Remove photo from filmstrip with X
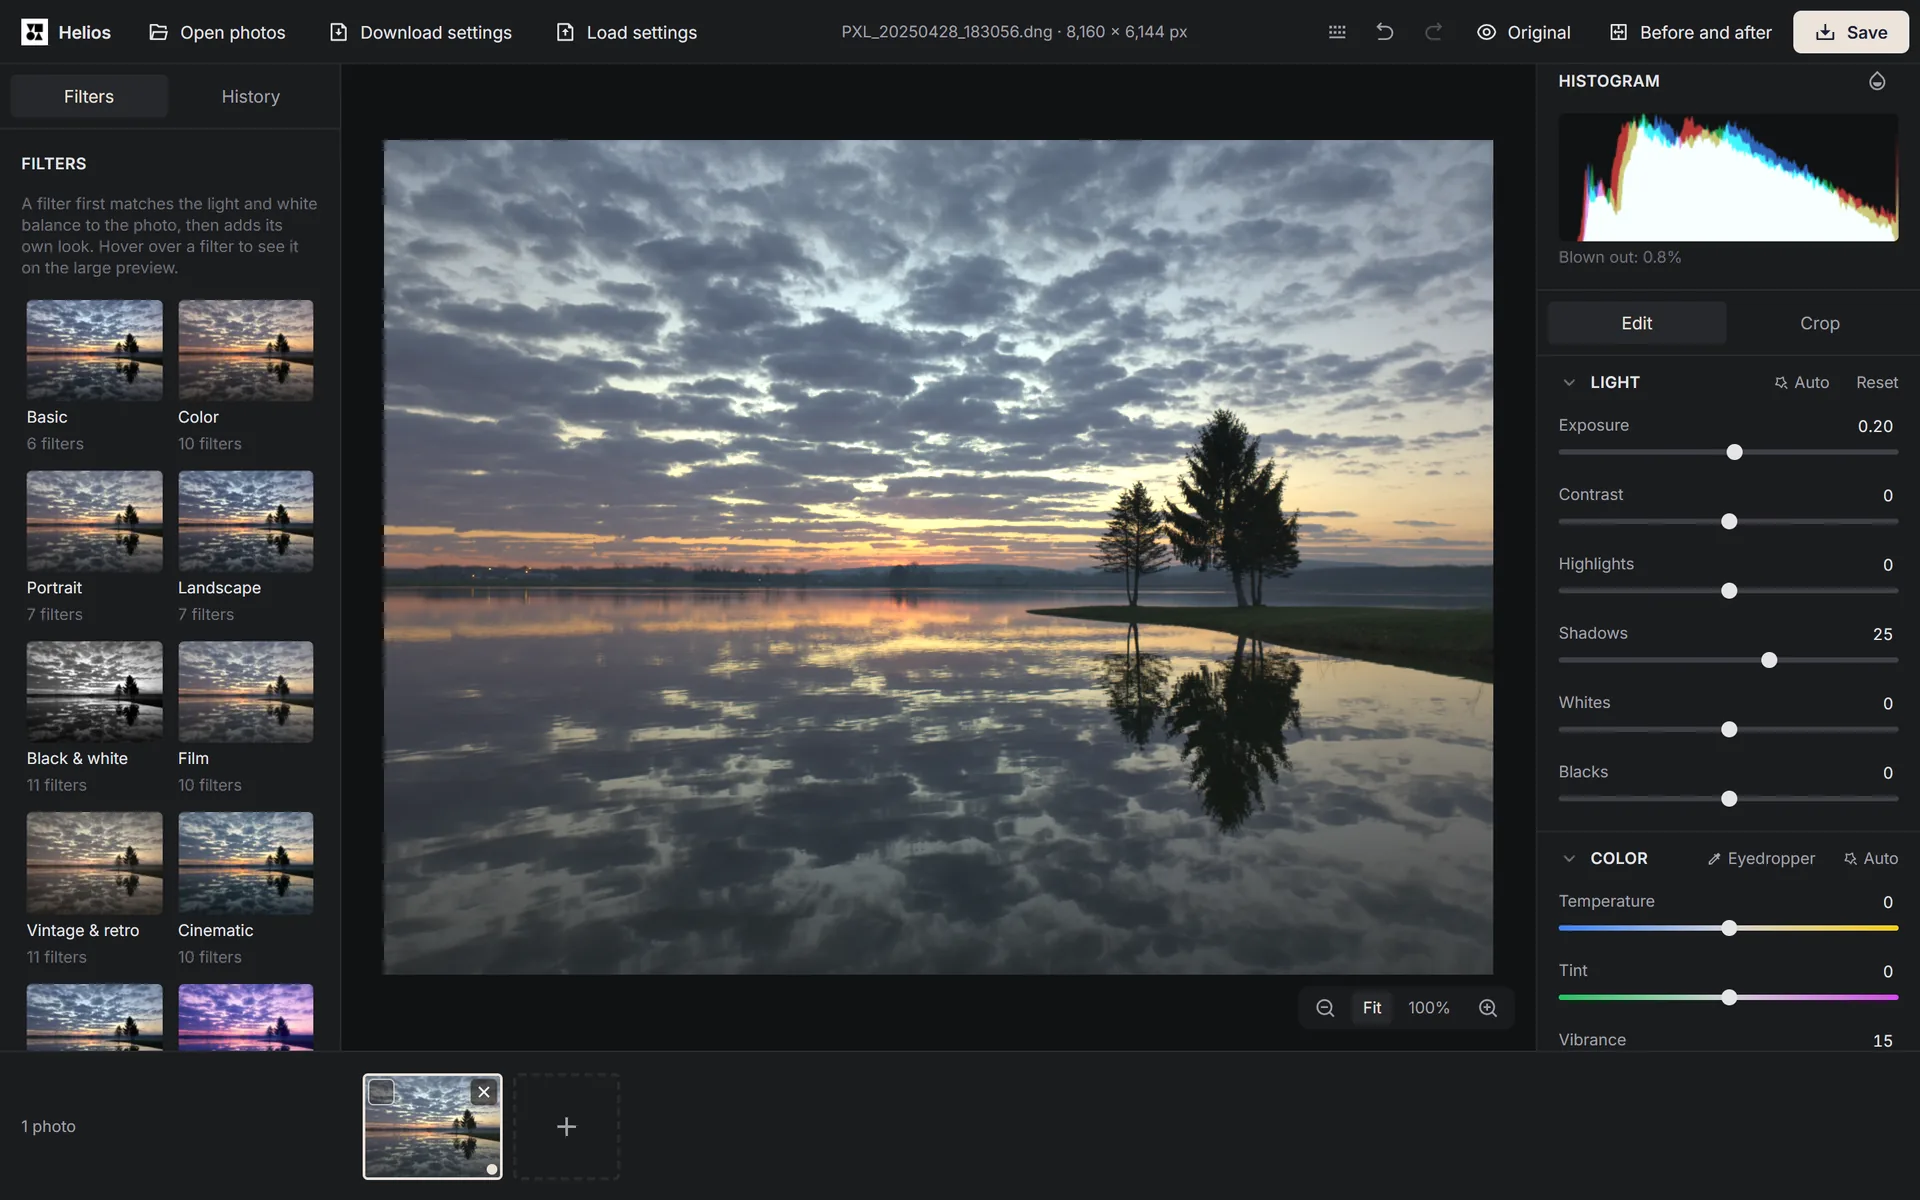 tap(484, 1092)
